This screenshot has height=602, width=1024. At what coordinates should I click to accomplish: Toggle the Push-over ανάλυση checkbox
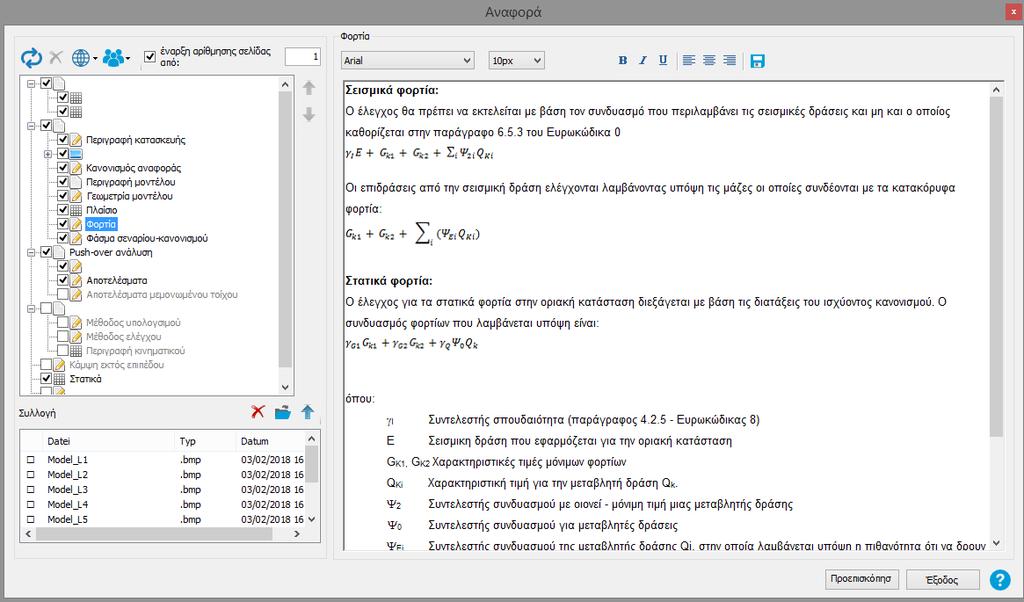click(46, 252)
